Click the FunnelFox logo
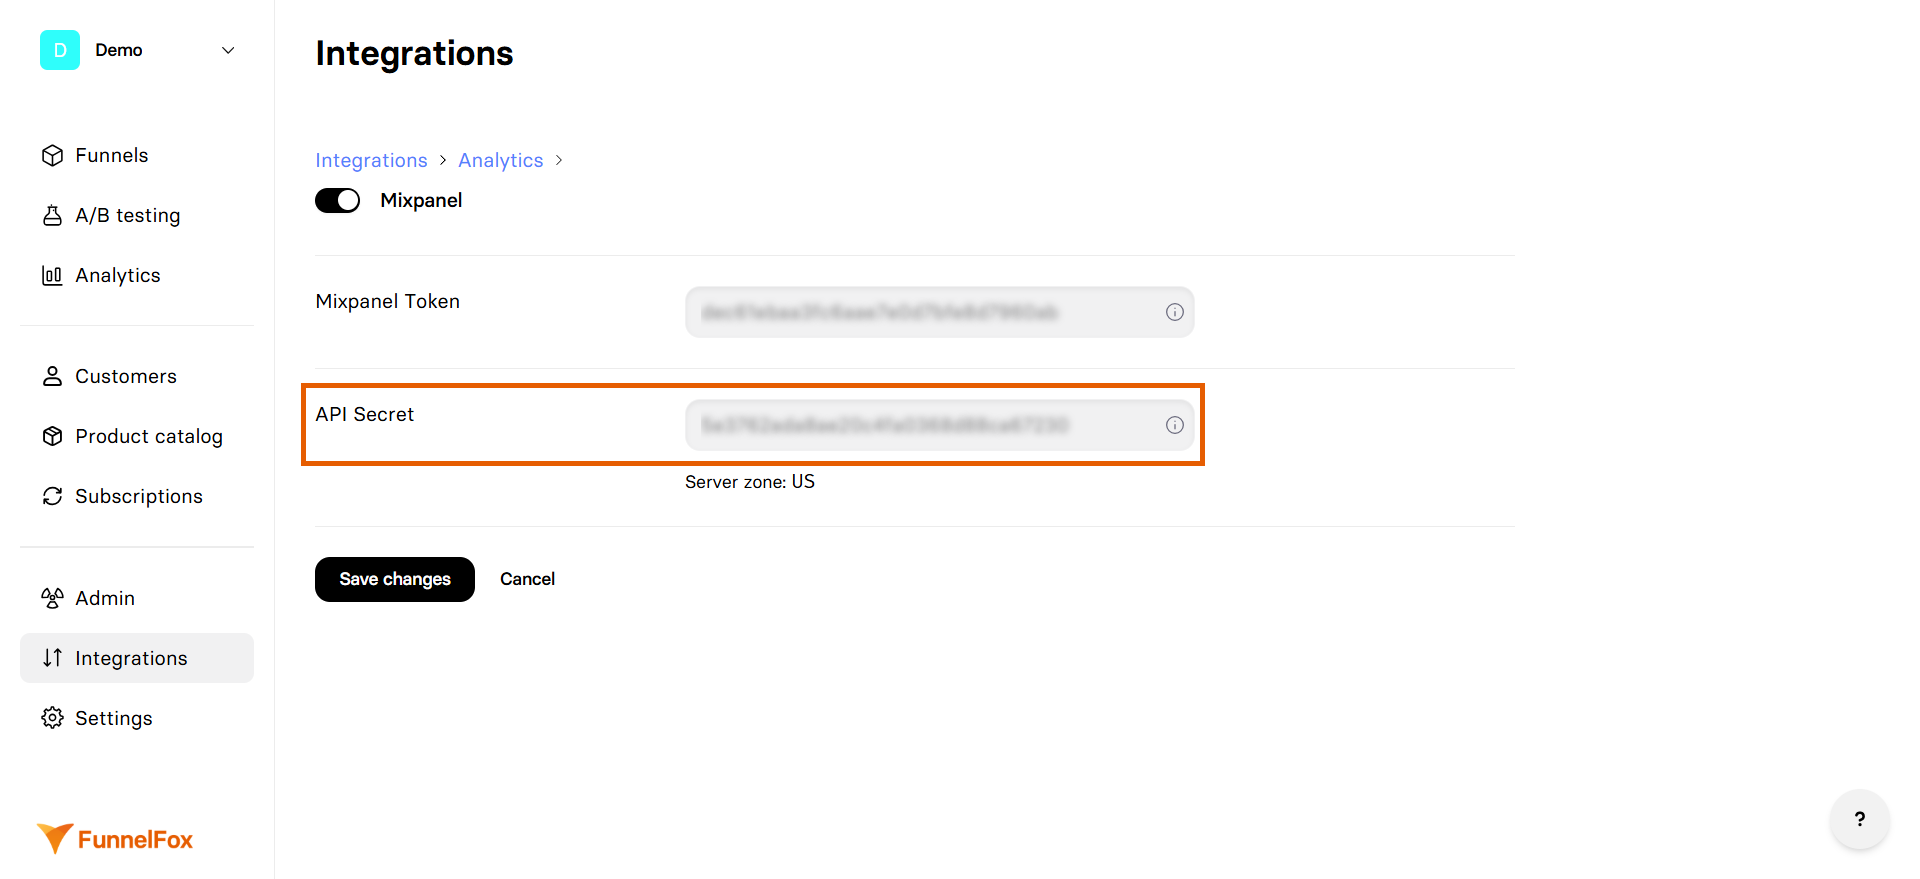 (115, 839)
